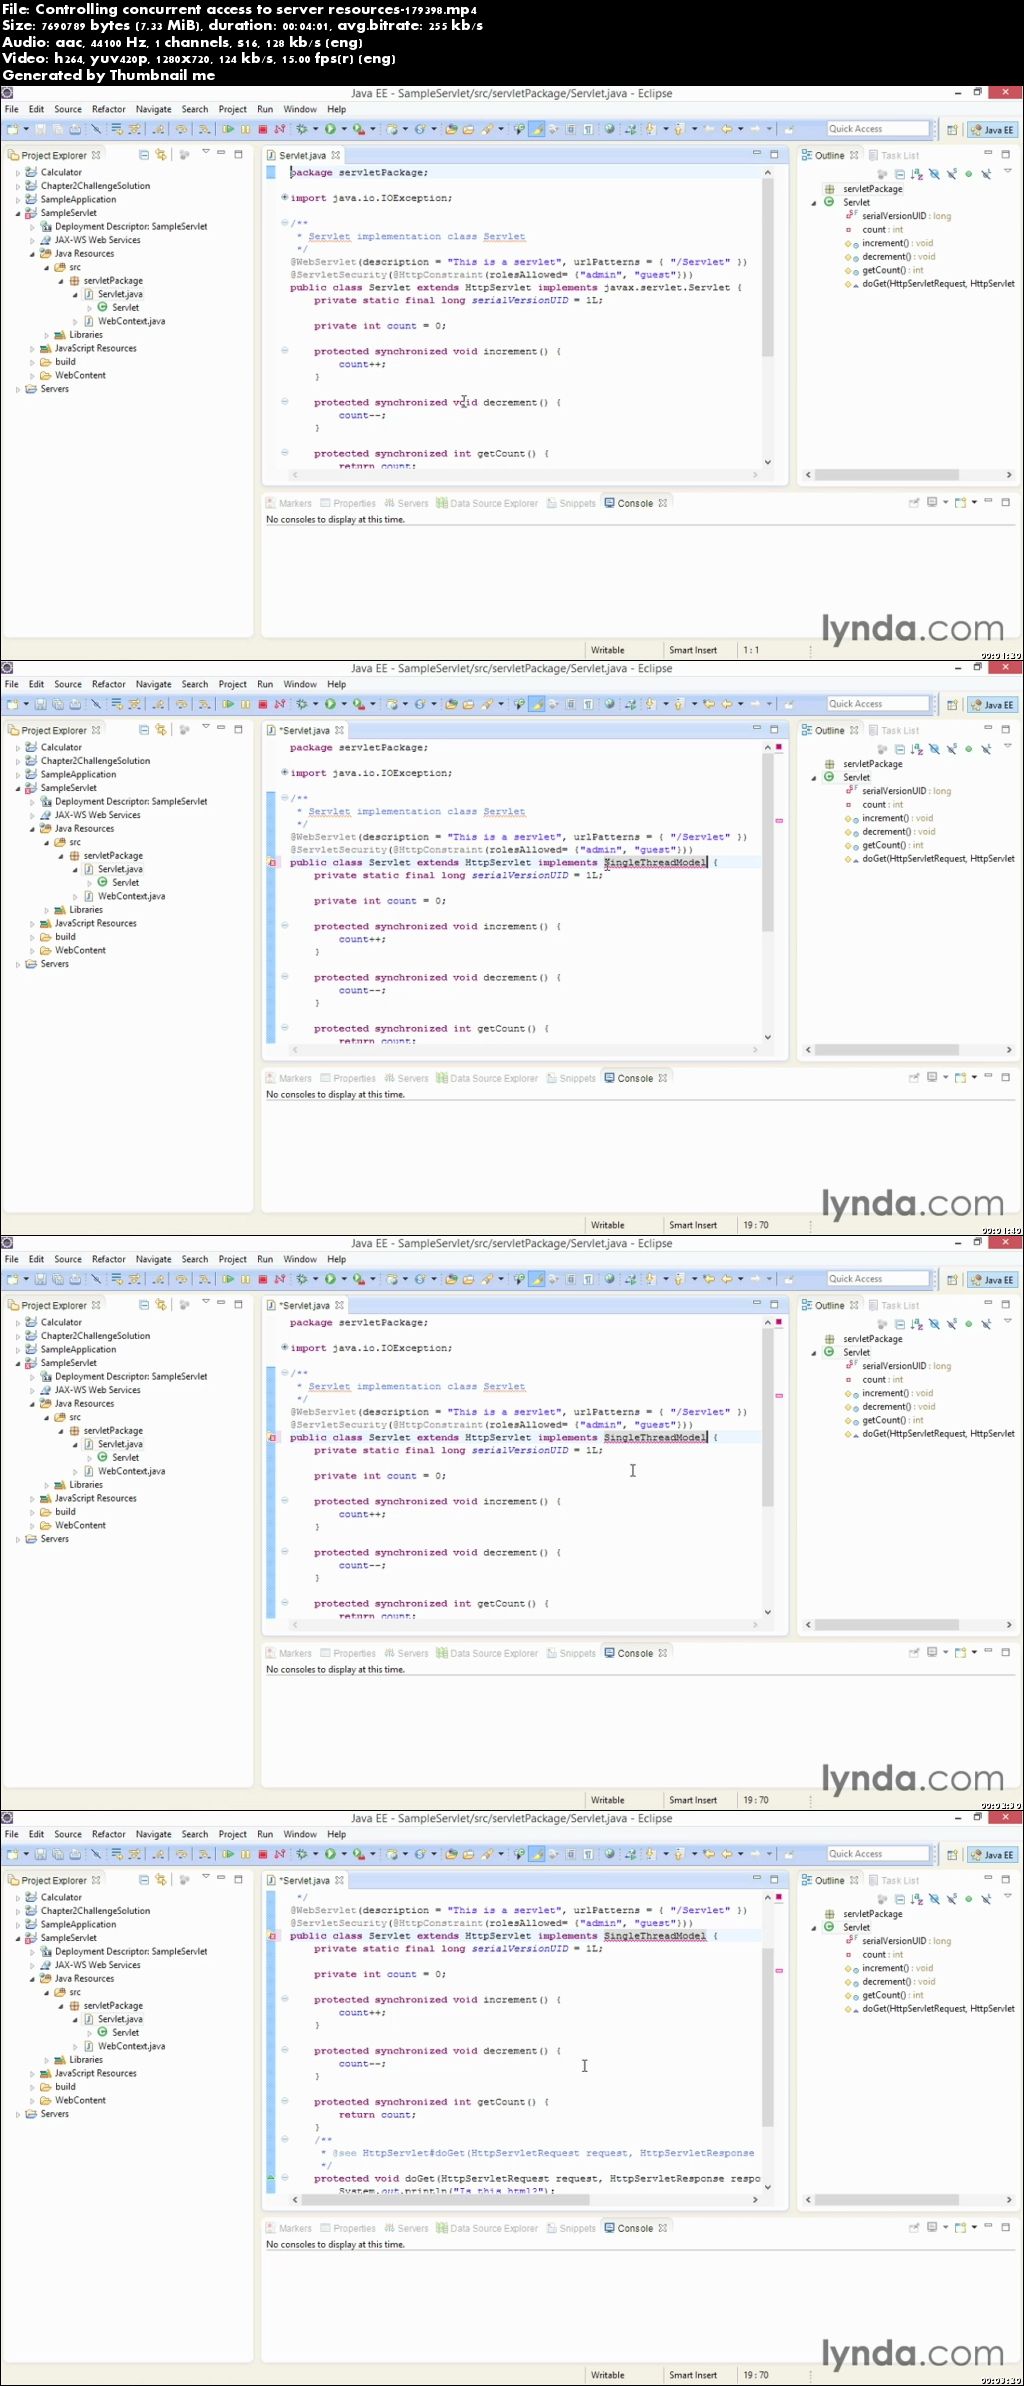Click the Open Console icon in top screenshot
The height and width of the screenshot is (2386, 1024).
point(960,503)
